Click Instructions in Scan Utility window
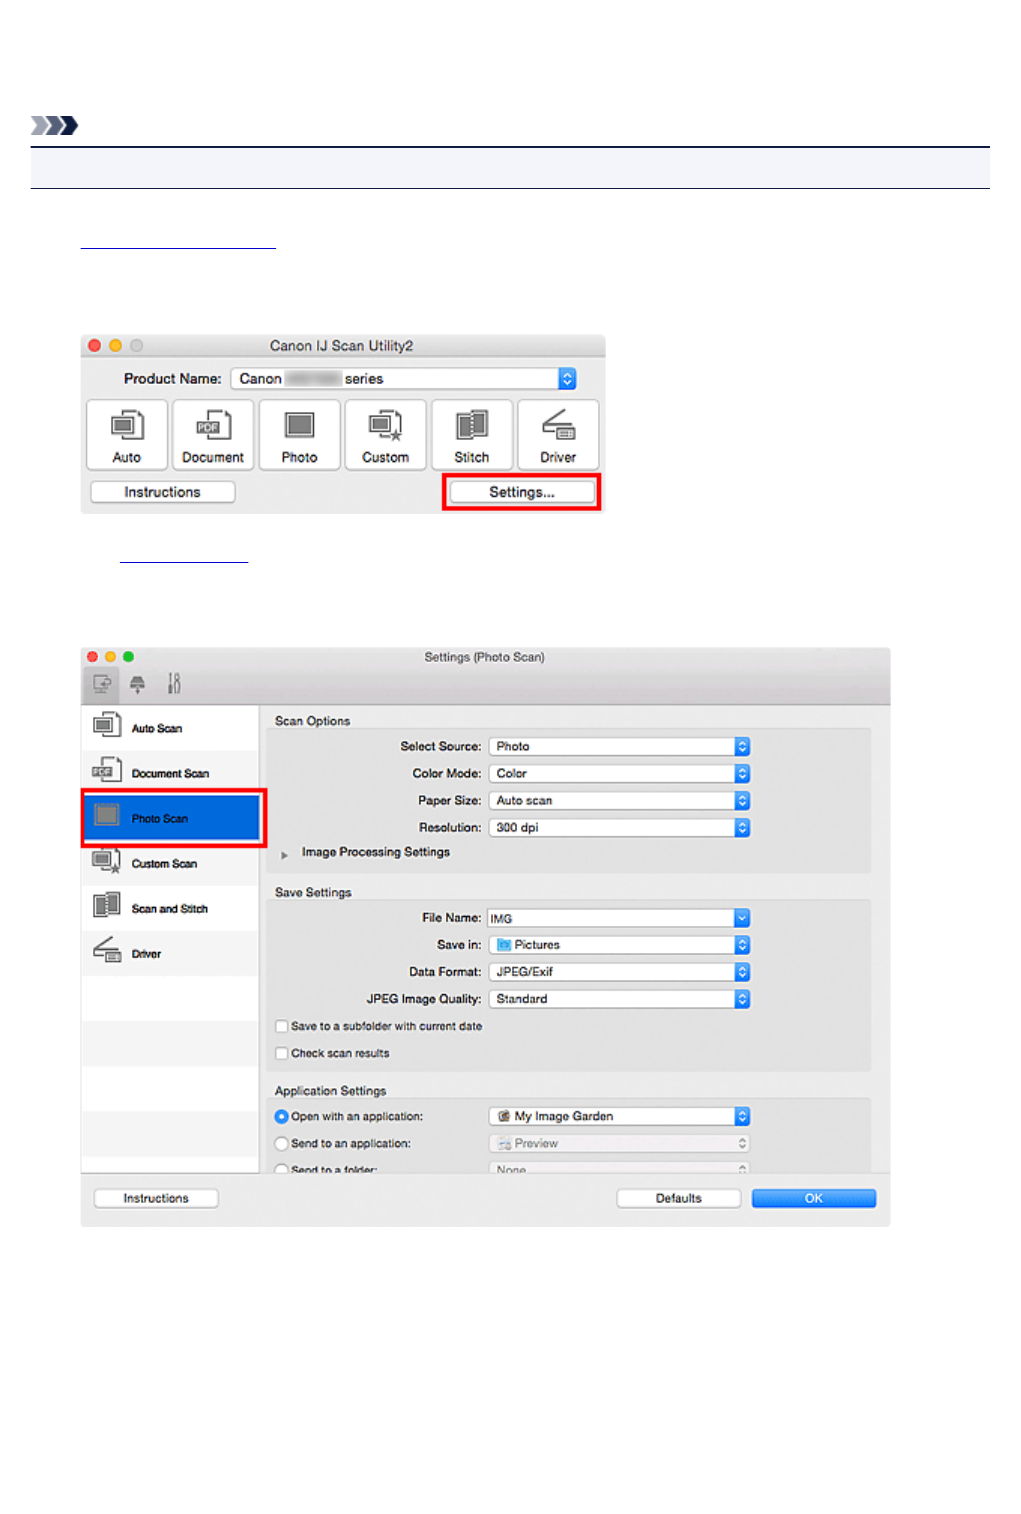This screenshot has width=1021, height=1514. [163, 492]
